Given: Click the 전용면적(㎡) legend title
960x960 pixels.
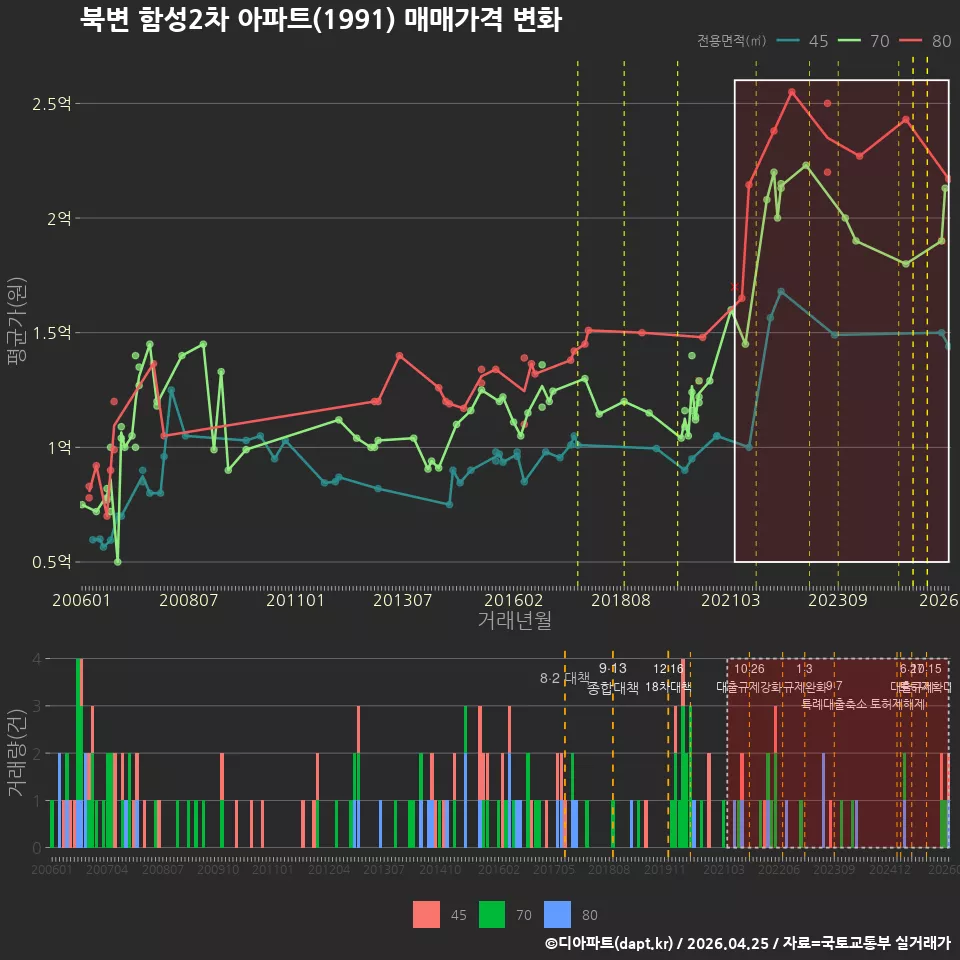Looking at the screenshot, I should 732,41.
